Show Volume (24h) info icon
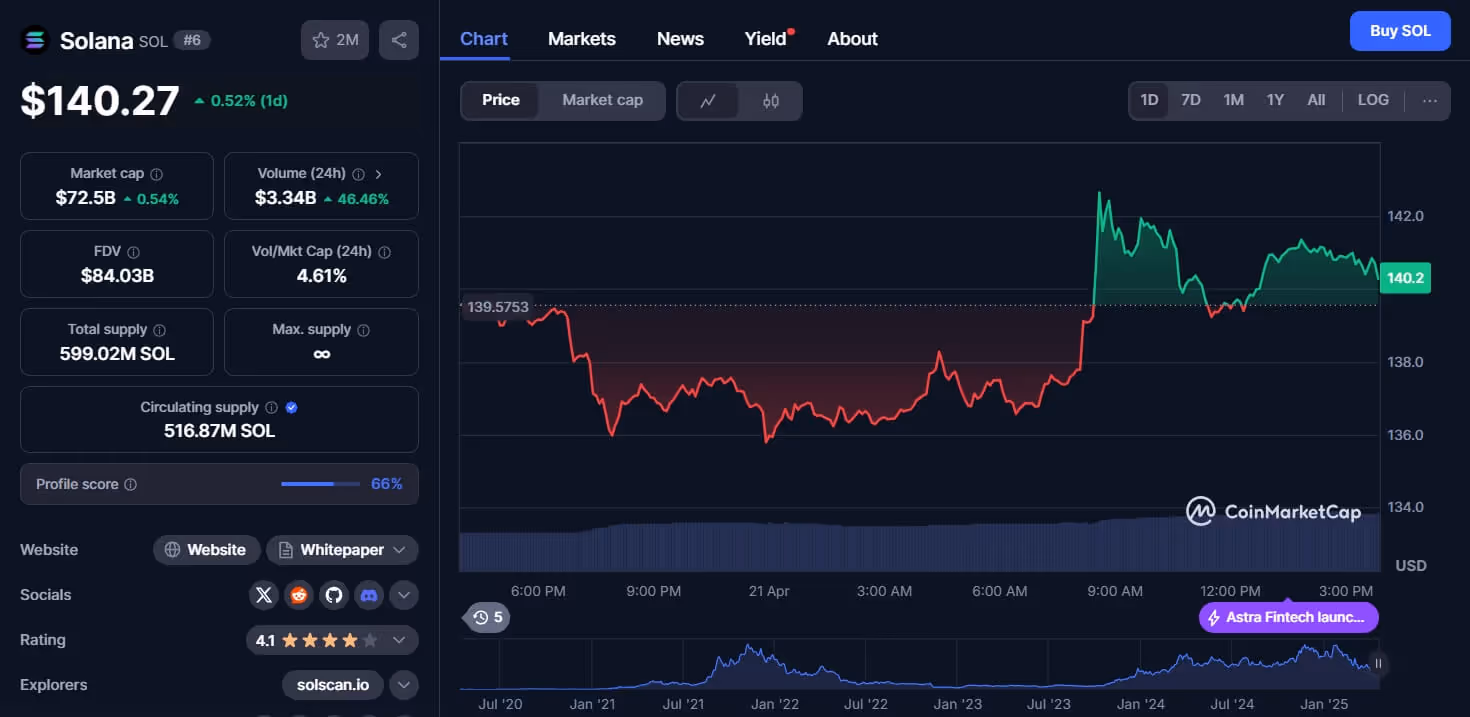 click(358, 174)
